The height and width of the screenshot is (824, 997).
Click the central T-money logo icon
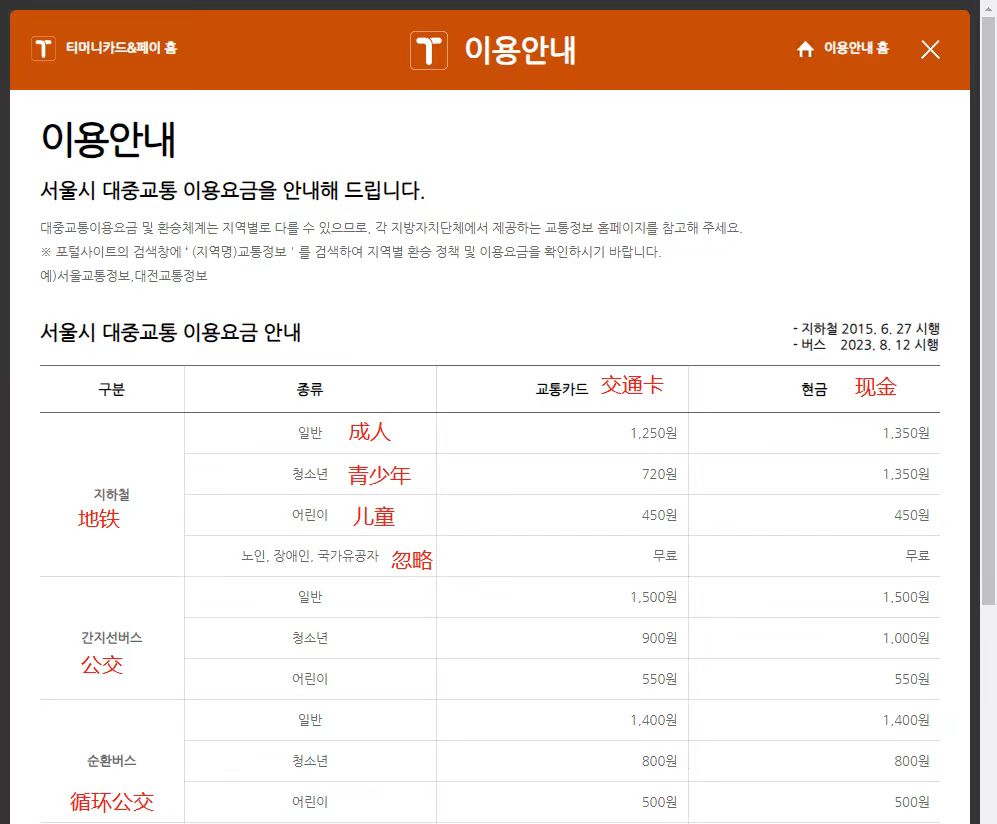click(429, 50)
